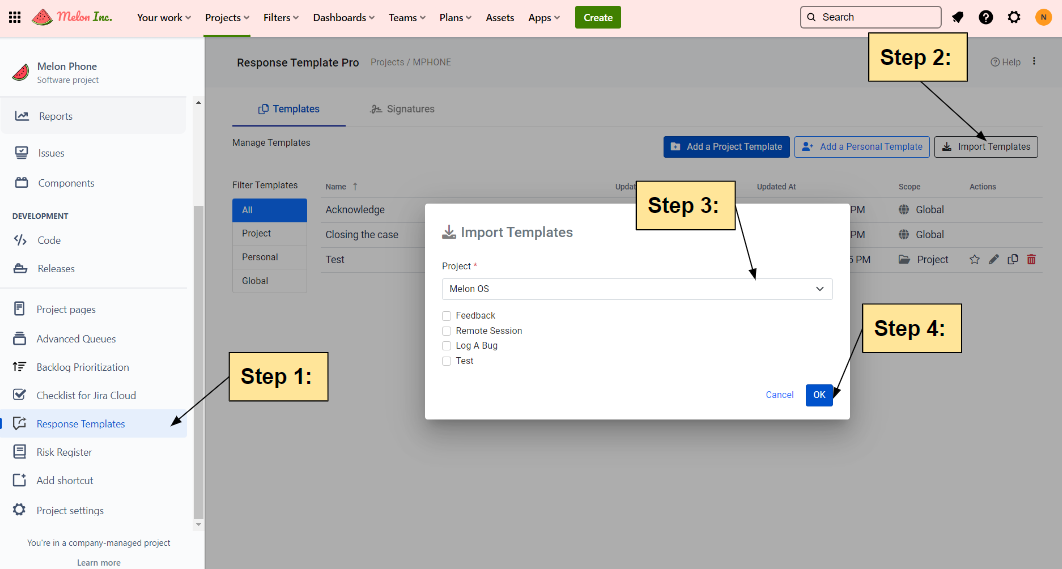
Task: Expand the Dashboards dropdown in navbar
Action: tap(343, 17)
